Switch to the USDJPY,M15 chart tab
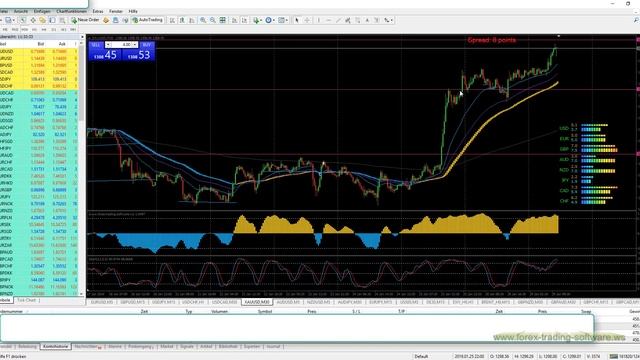Screen dimensions: 640x360 [x=163, y=302]
